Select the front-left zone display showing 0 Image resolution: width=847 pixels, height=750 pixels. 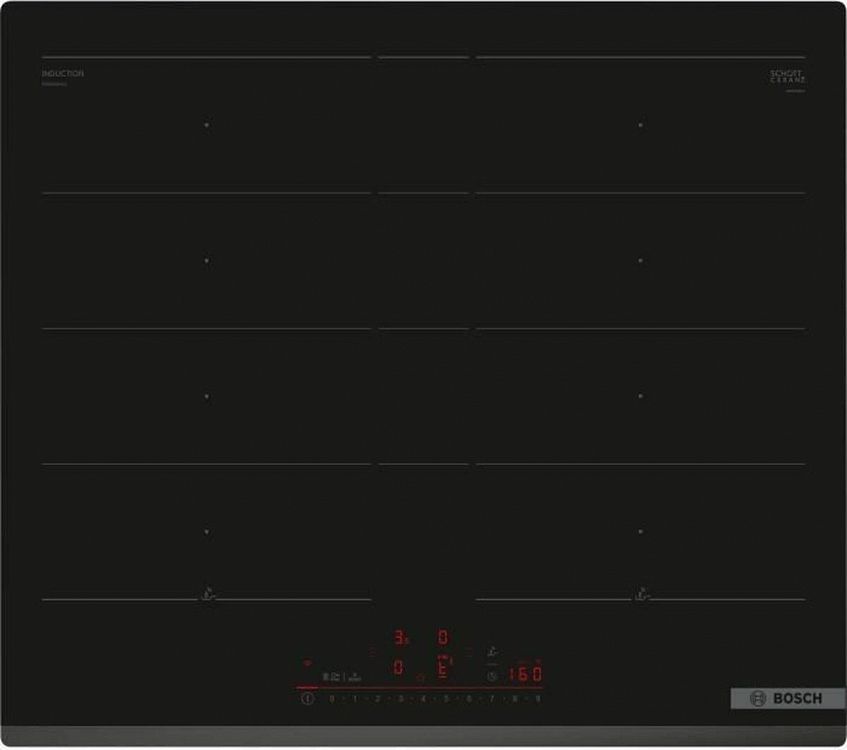tap(399, 668)
